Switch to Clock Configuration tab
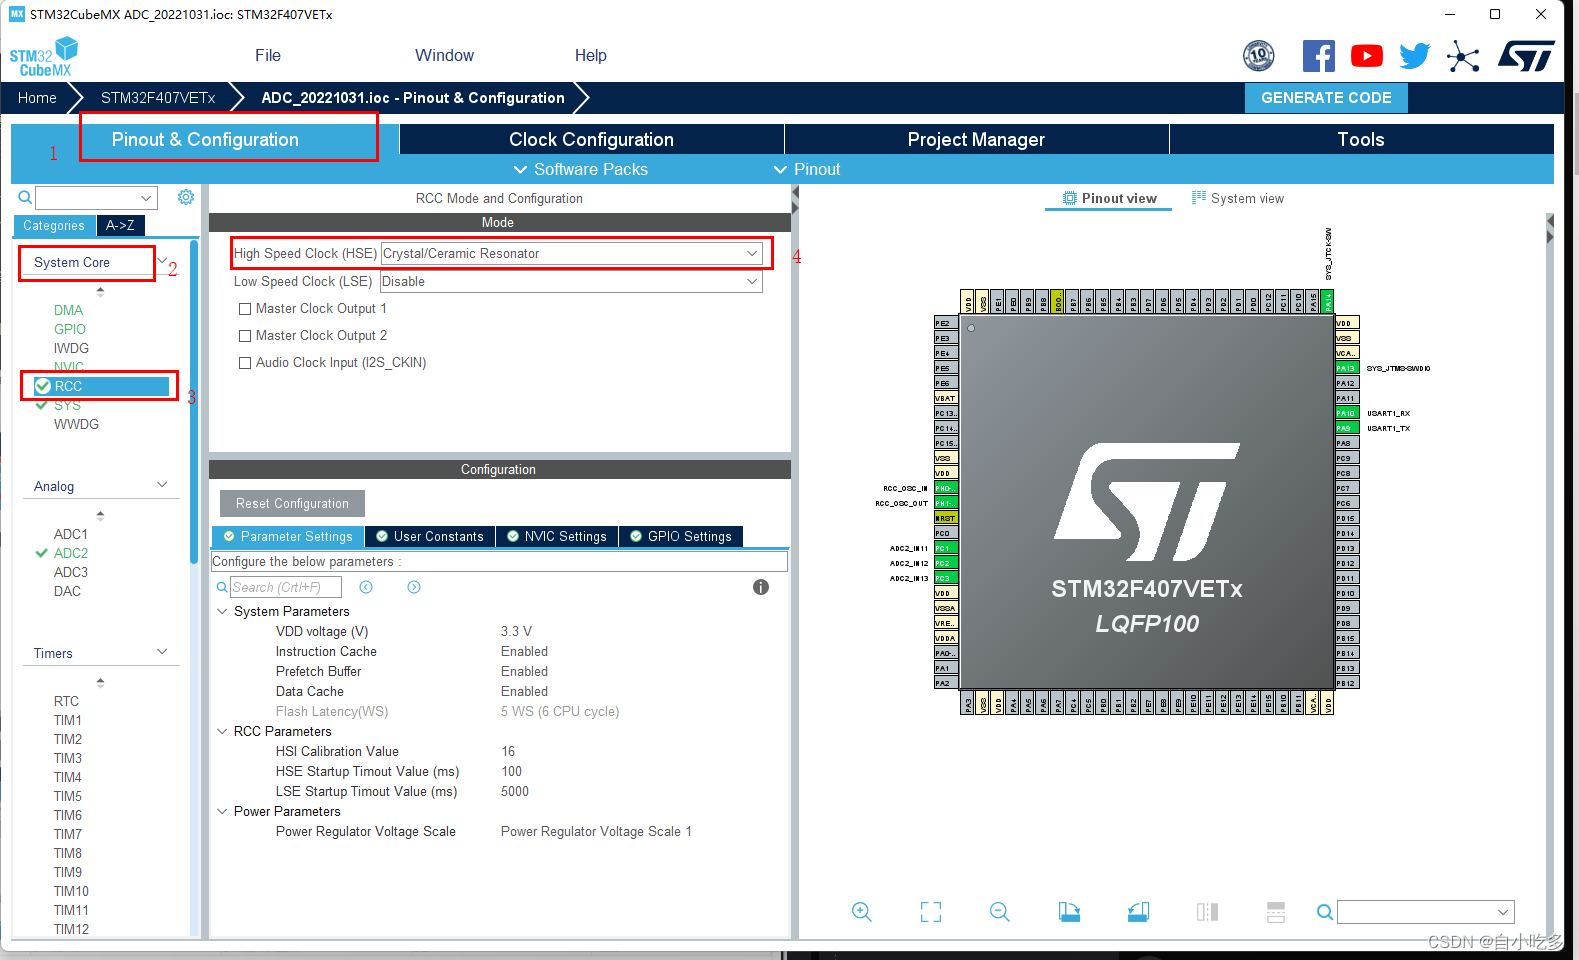 tap(591, 139)
